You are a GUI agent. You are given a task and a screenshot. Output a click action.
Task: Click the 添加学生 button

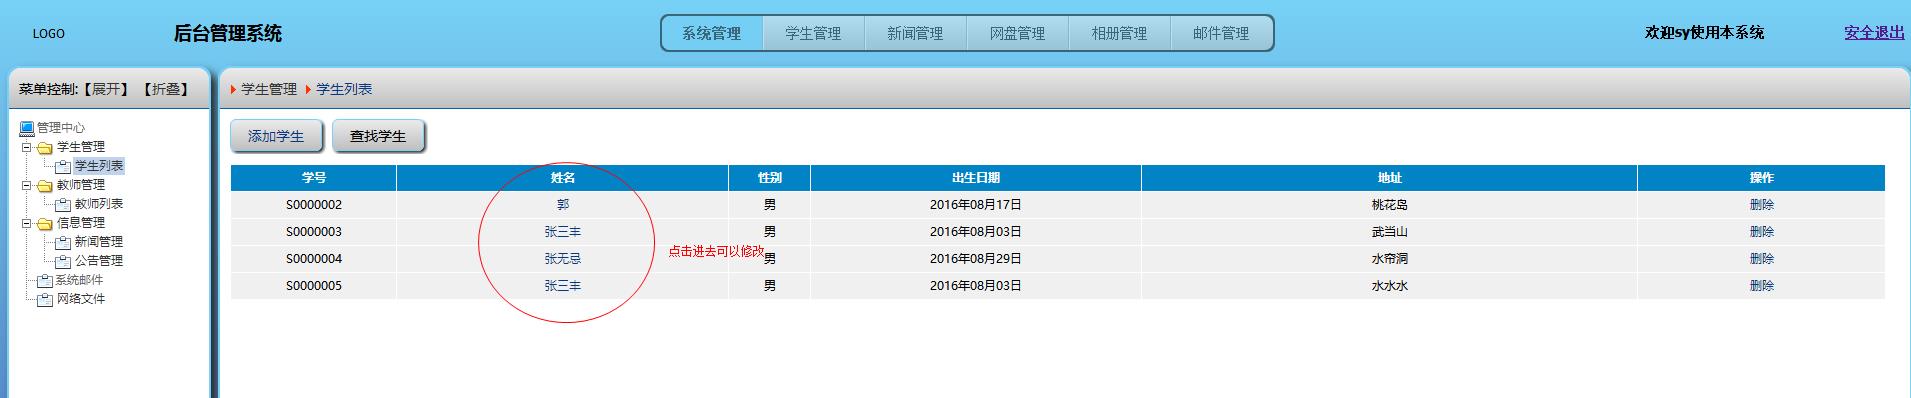[276, 136]
